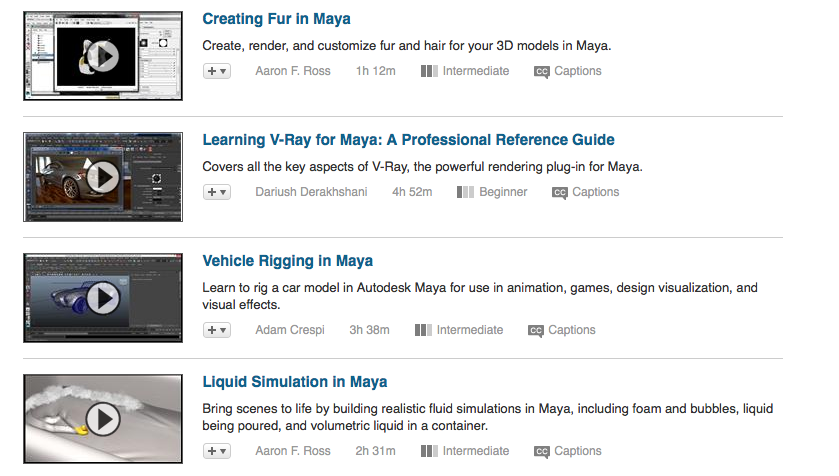Click Intermediate level icon for Vehicle Rigging
Viewport: 839px width, 476px height.
423,331
